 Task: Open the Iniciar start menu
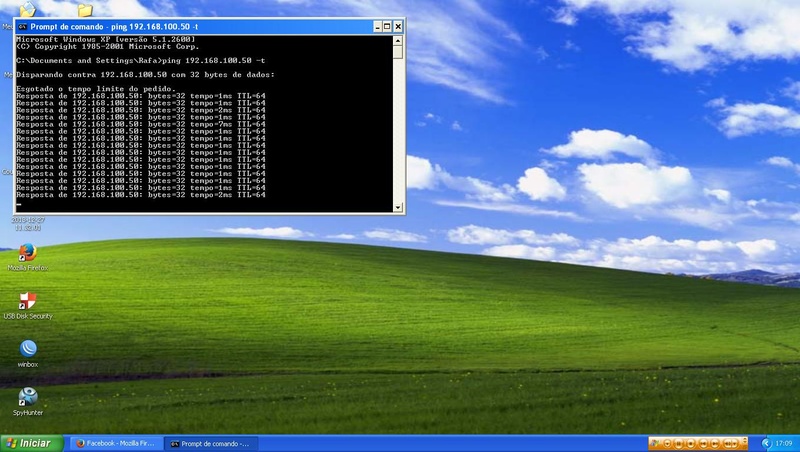click(x=31, y=443)
